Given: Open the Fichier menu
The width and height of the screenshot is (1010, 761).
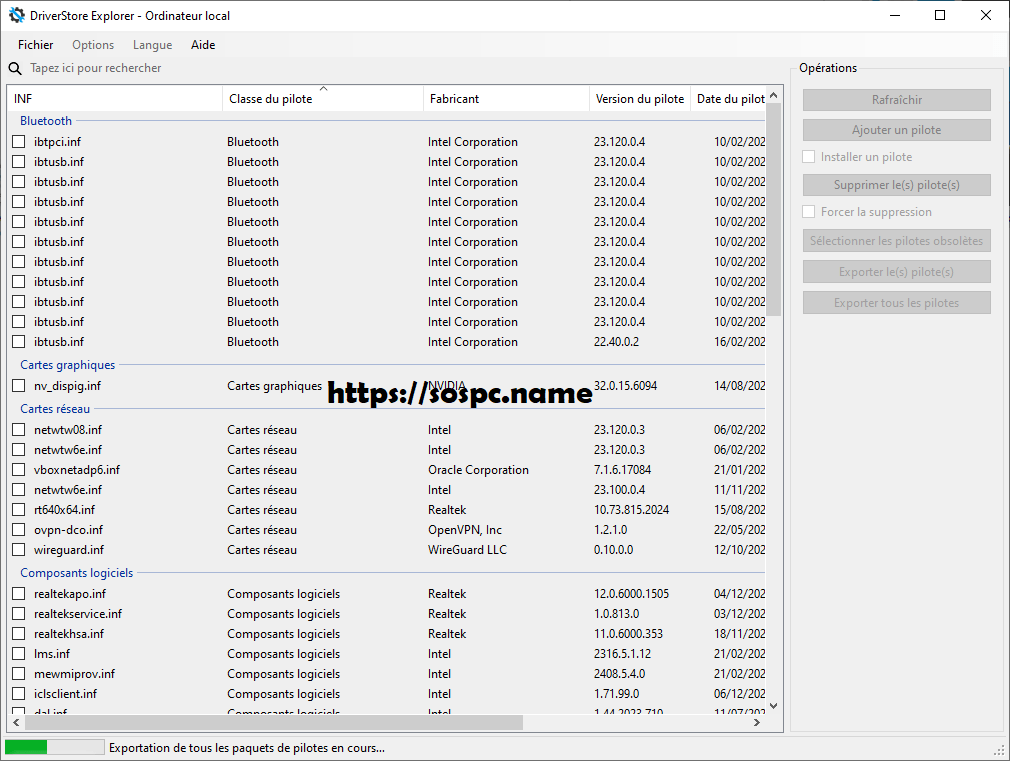Looking at the screenshot, I should (x=35, y=45).
